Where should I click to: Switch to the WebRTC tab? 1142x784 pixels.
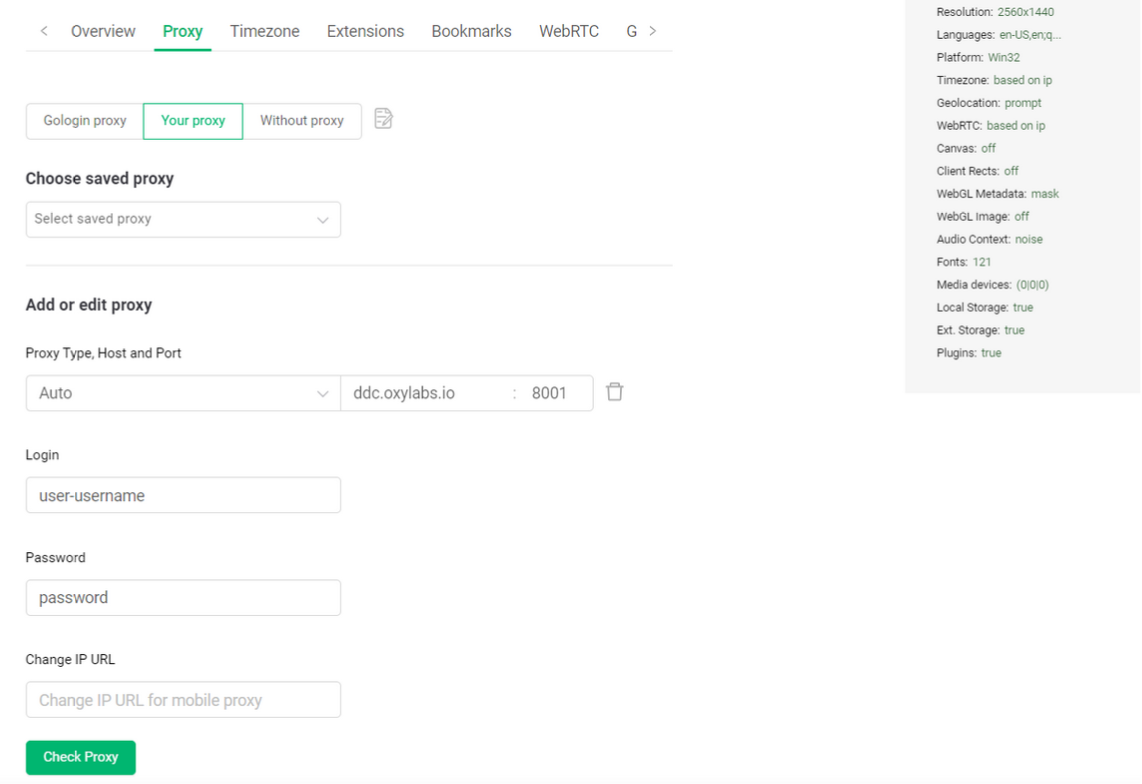coord(569,31)
